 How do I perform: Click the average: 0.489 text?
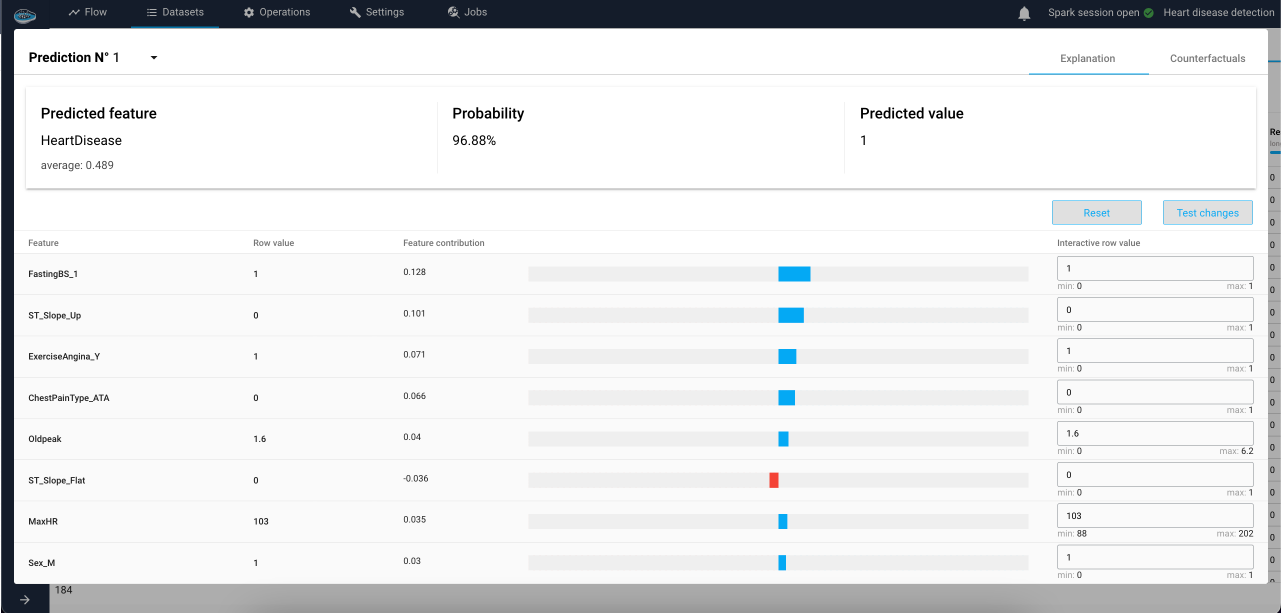click(x=77, y=165)
